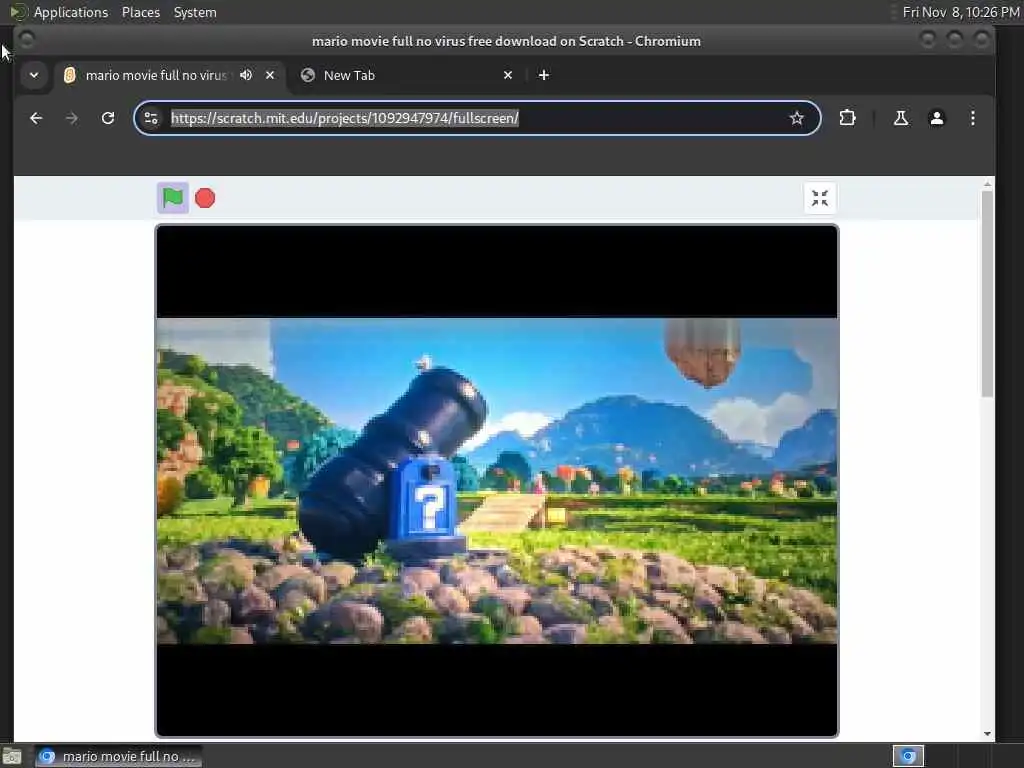Open site information icon in address bar
The height and width of the screenshot is (768, 1024).
pyautogui.click(x=151, y=118)
